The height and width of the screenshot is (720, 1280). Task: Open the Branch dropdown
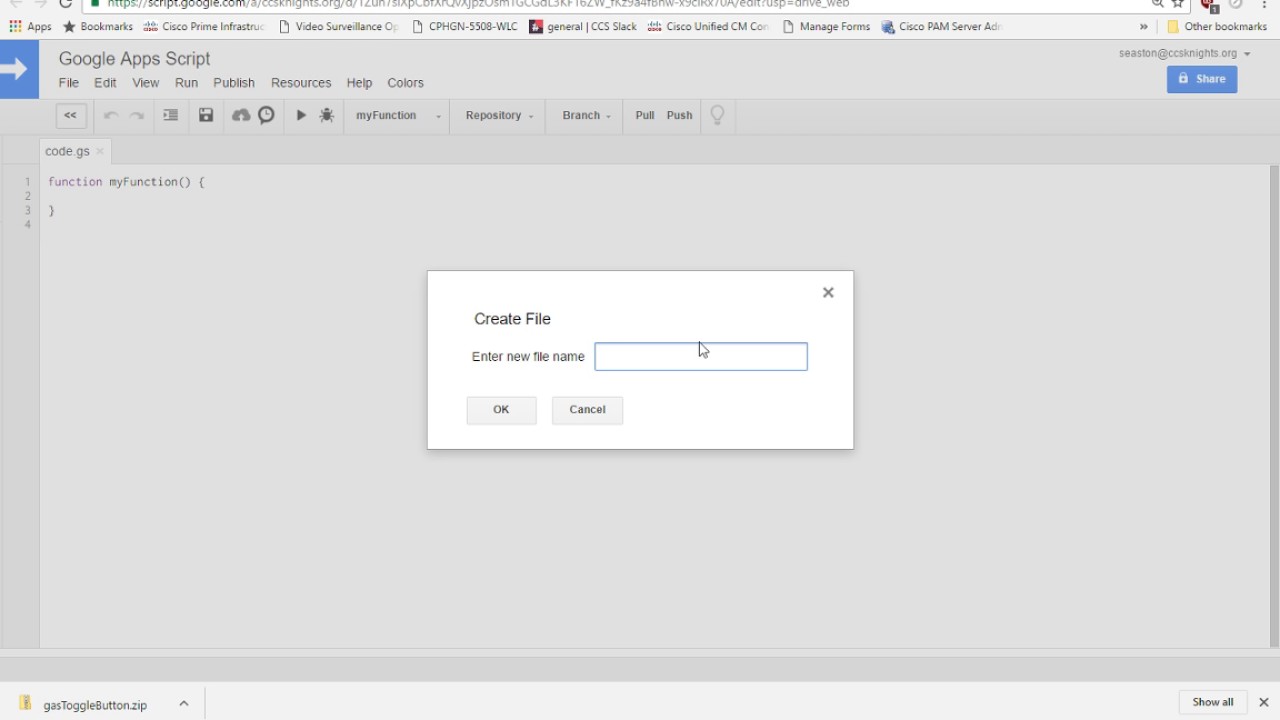click(586, 116)
